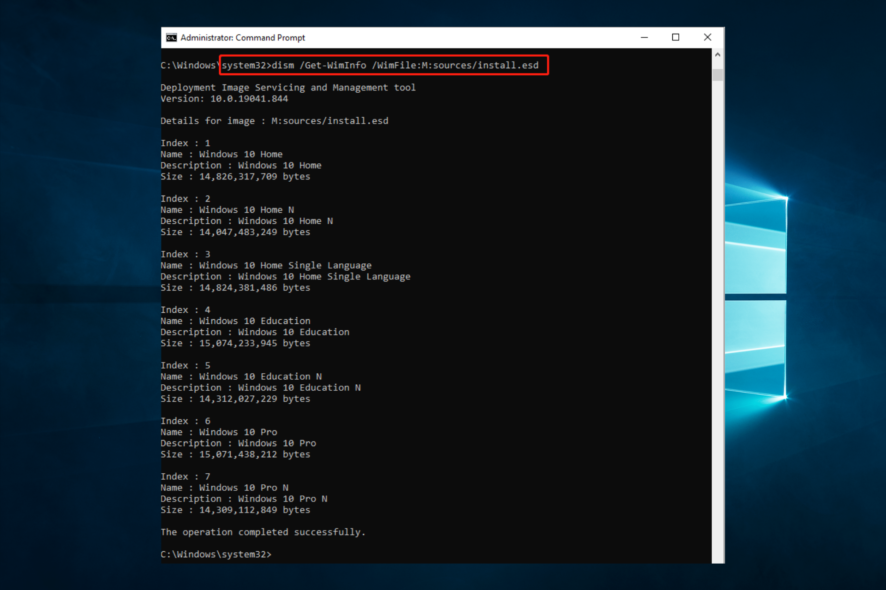Click the 'Index : 2' line

[185, 199]
